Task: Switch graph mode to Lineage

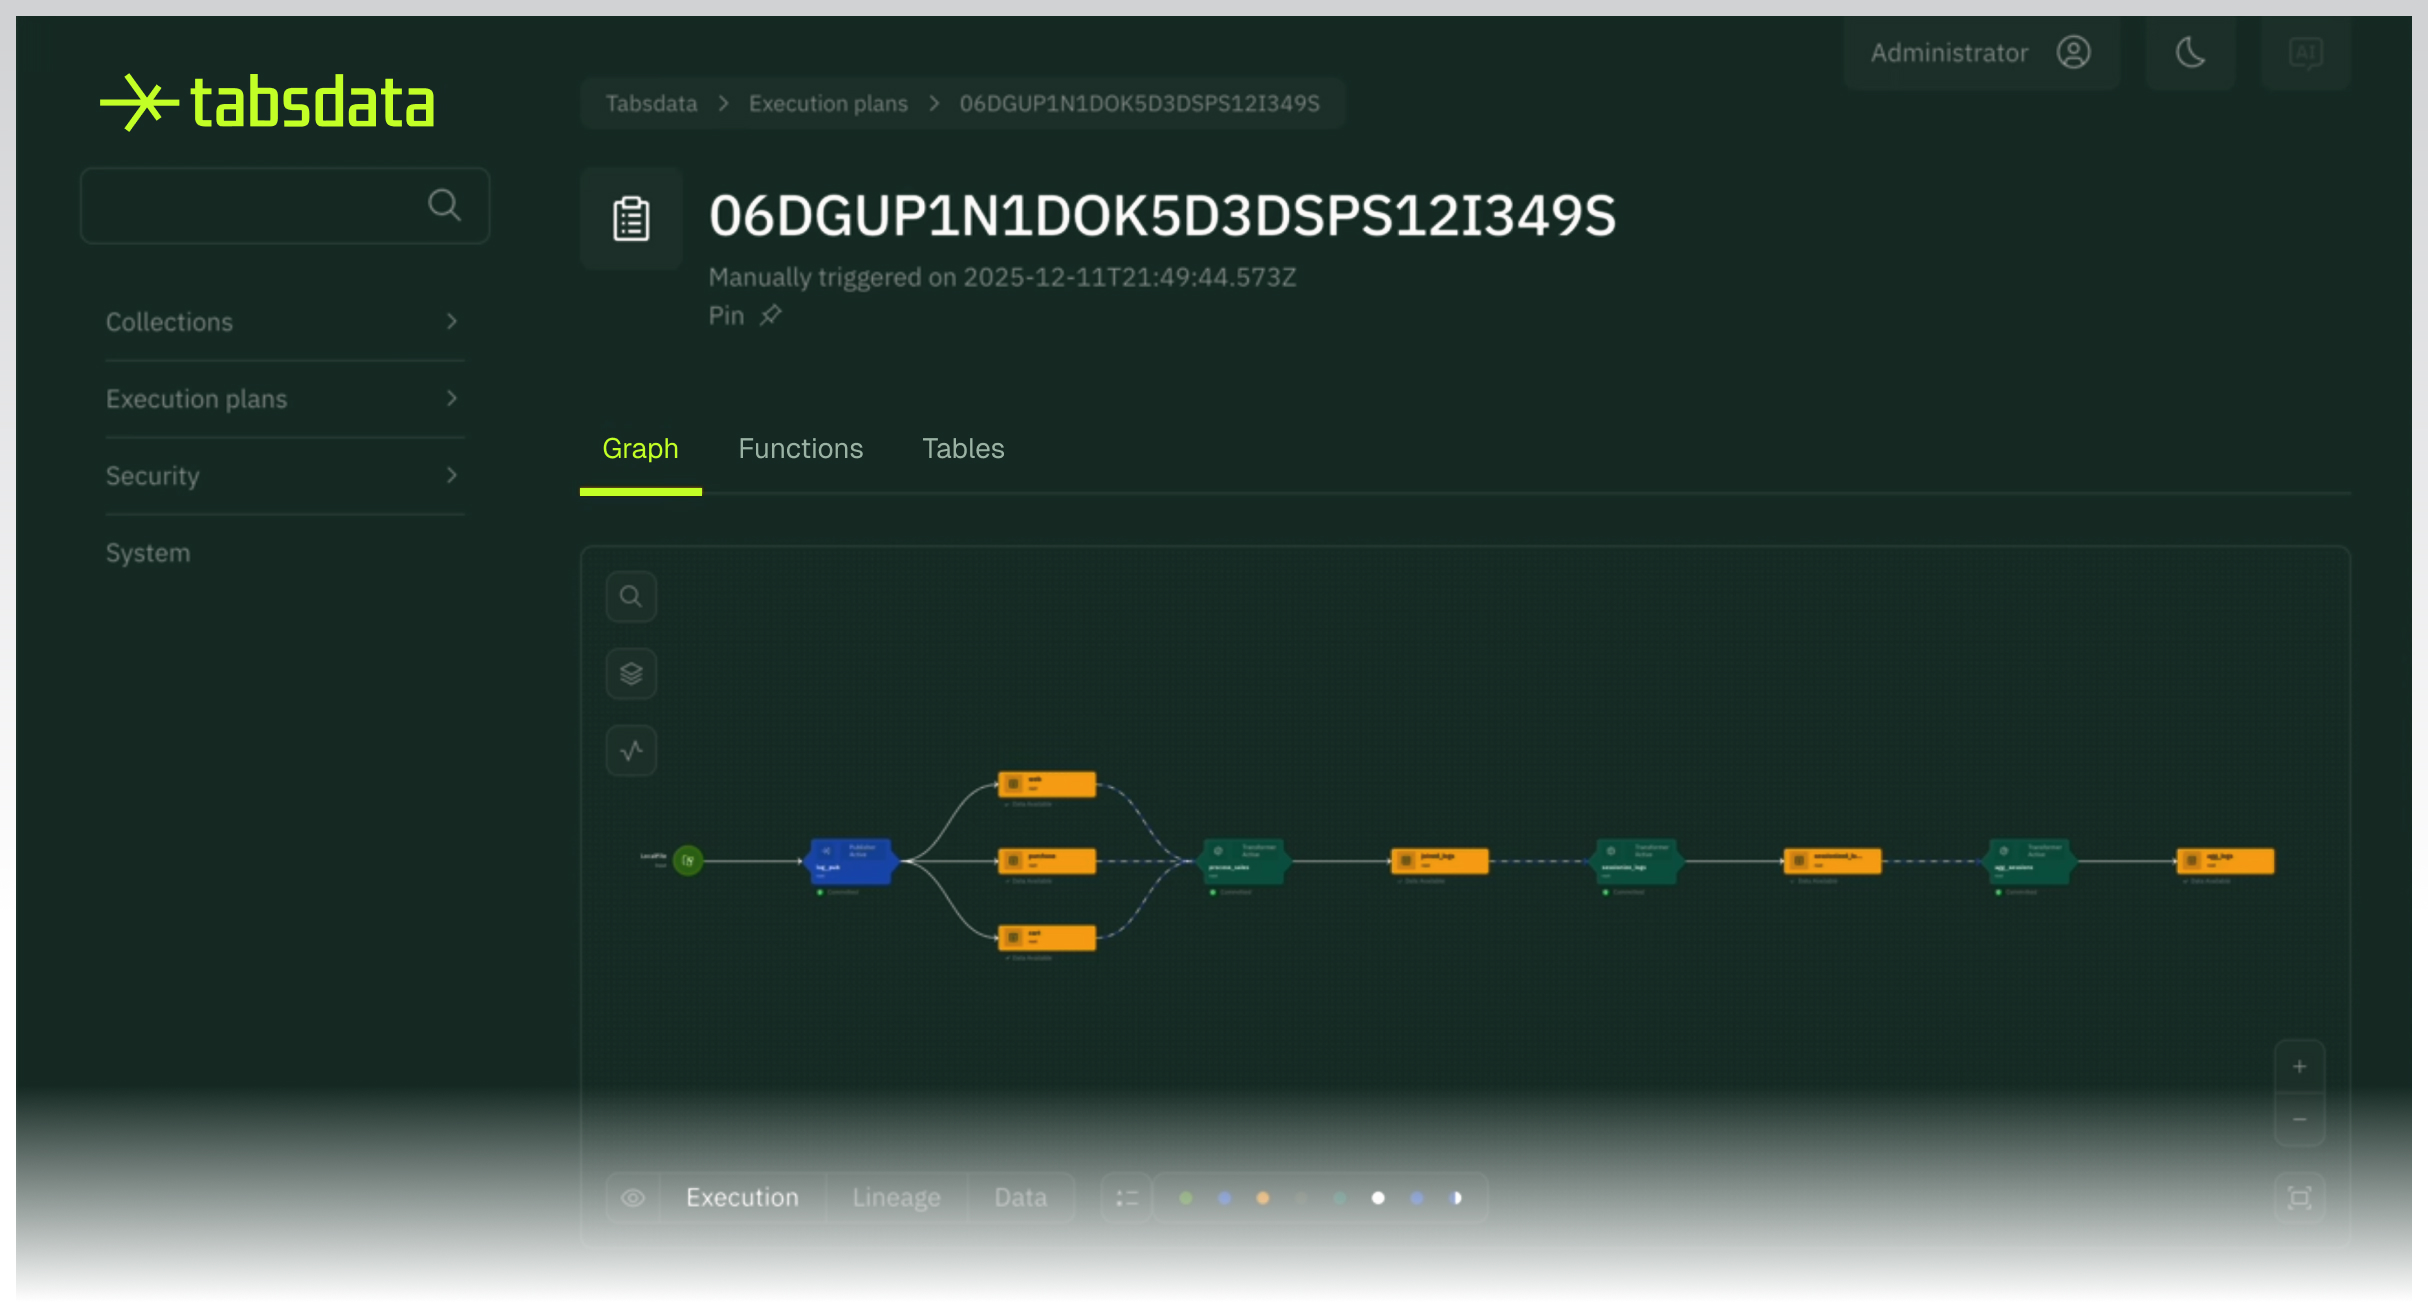Action: pyautogui.click(x=896, y=1198)
